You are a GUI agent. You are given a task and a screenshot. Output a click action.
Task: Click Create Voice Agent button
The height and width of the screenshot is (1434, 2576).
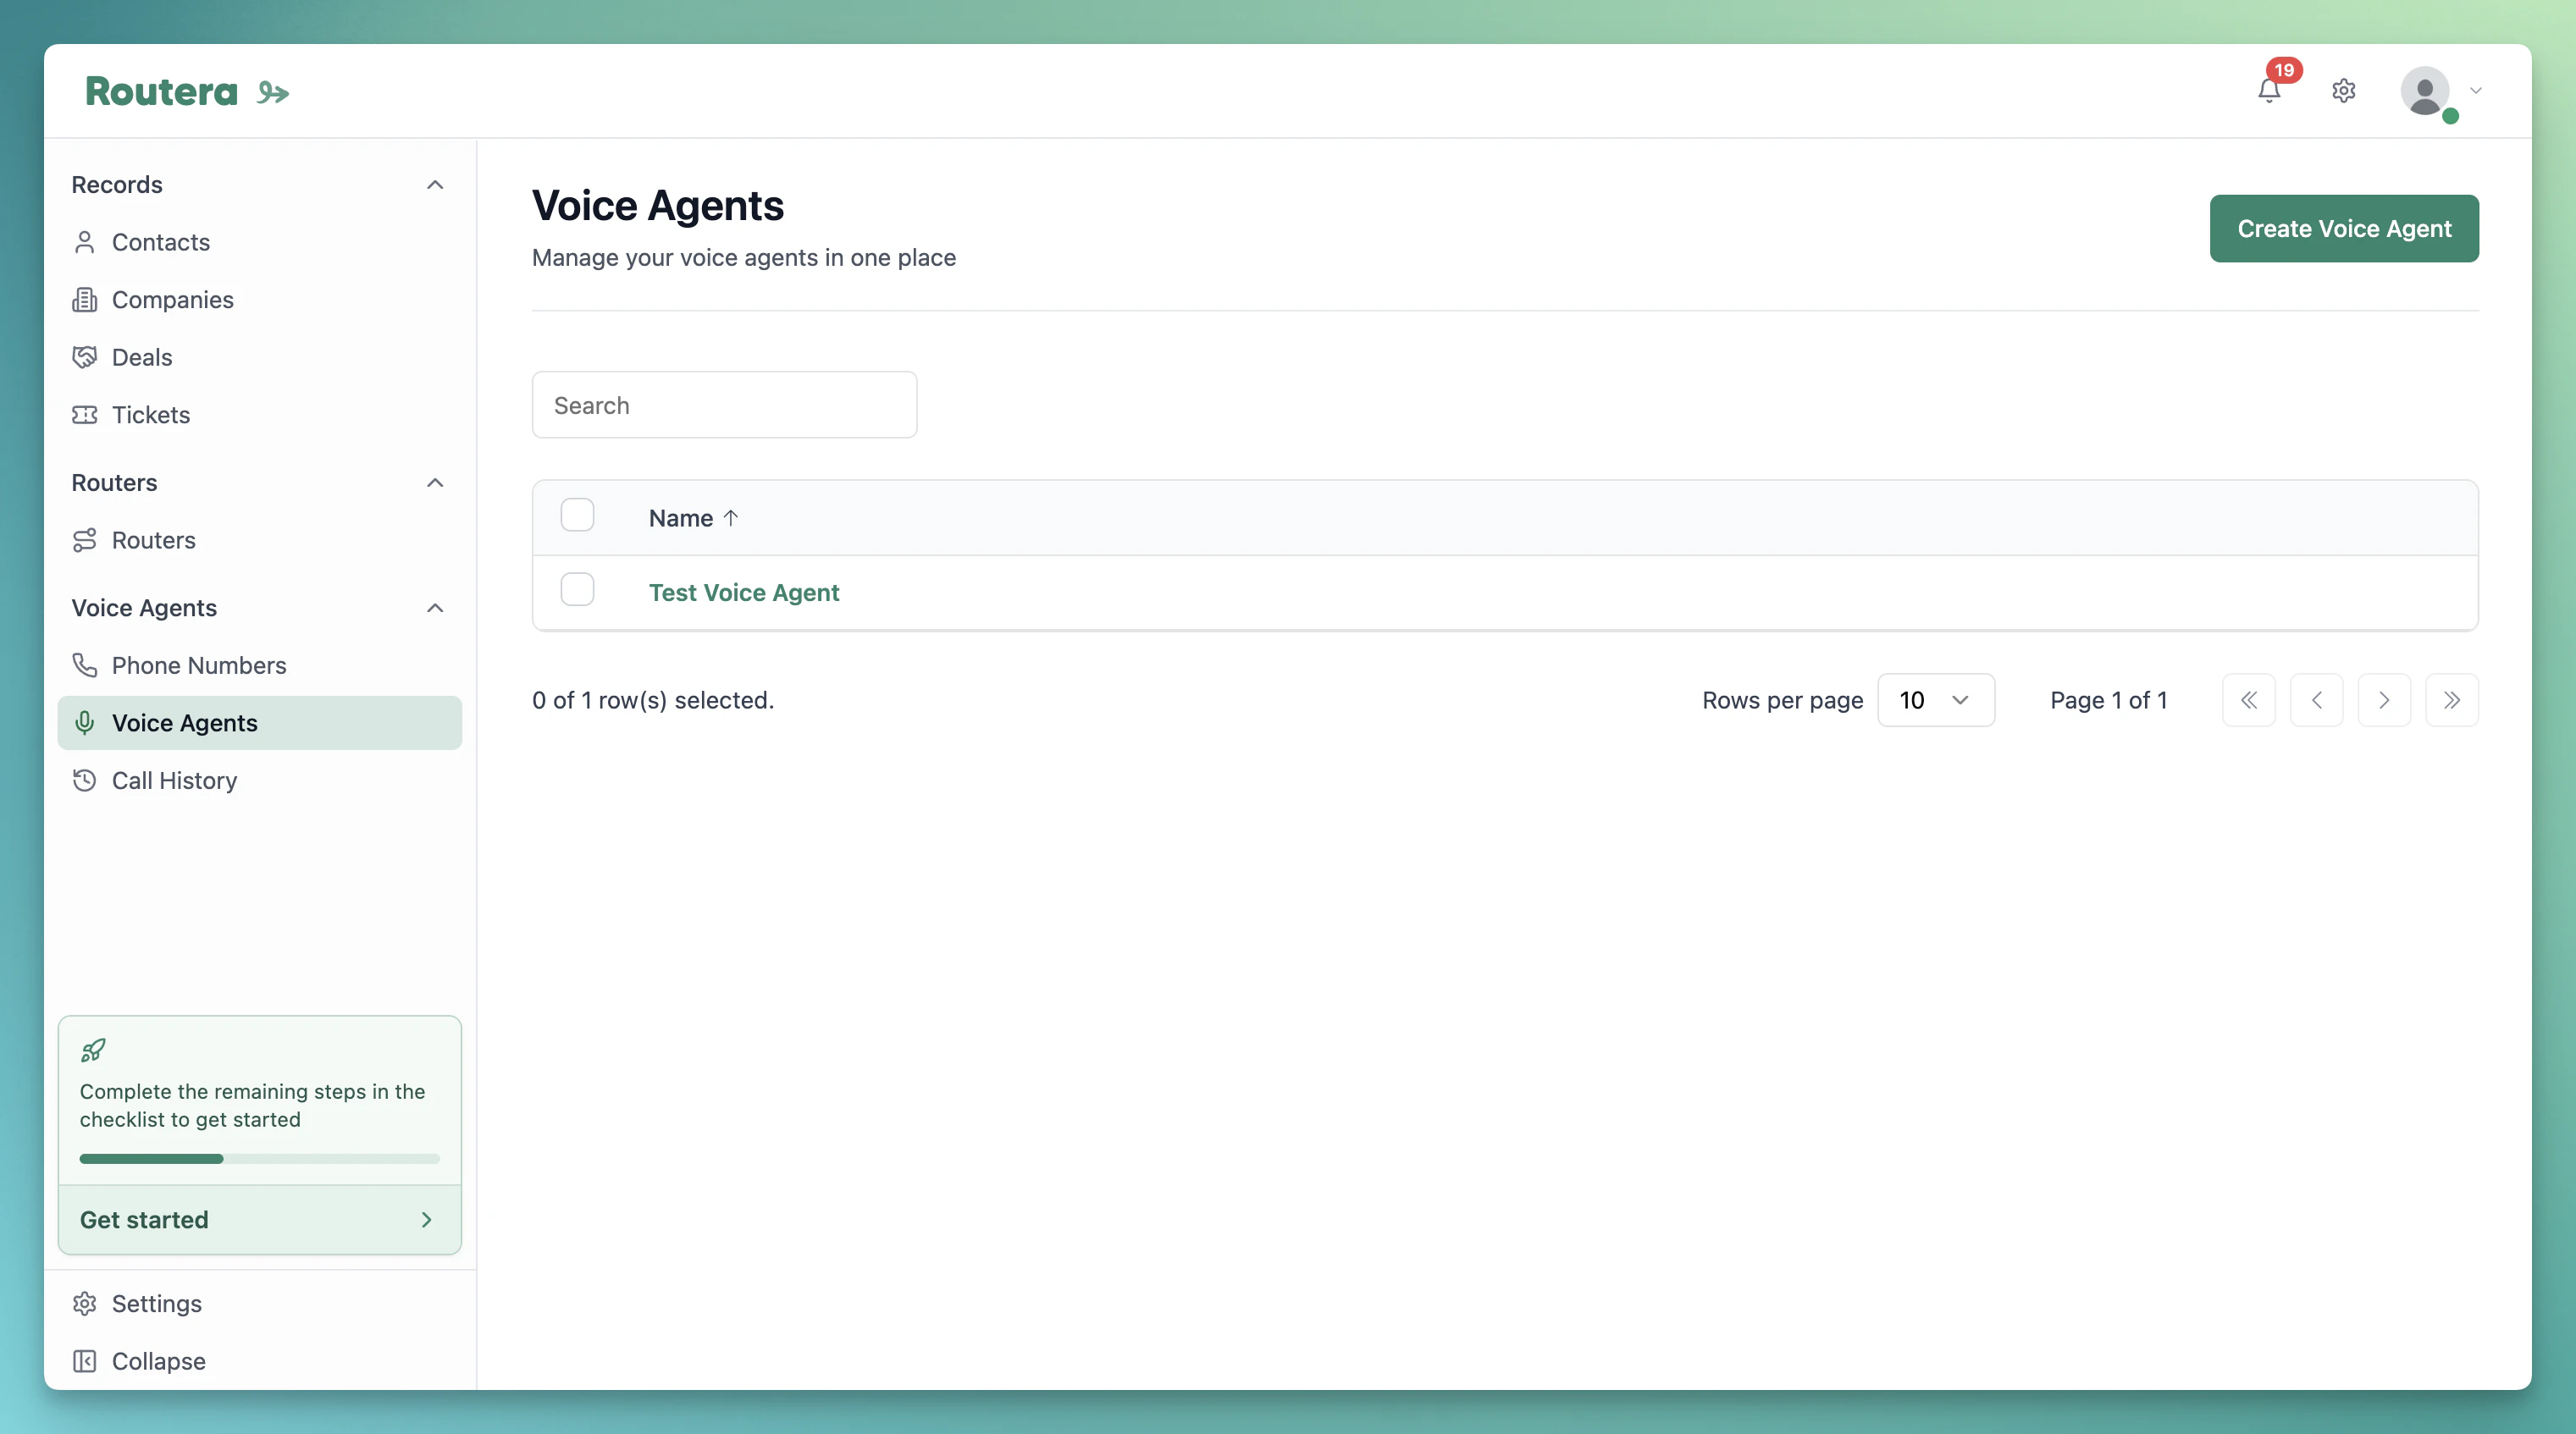pyautogui.click(x=2344, y=229)
